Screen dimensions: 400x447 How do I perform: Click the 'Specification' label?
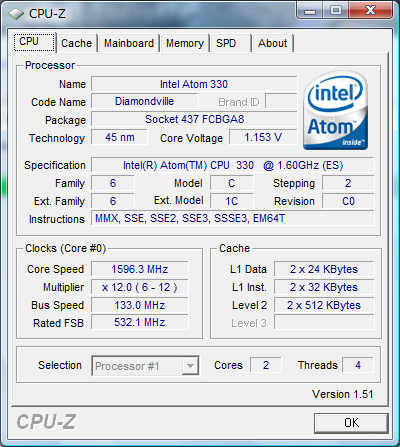55,165
